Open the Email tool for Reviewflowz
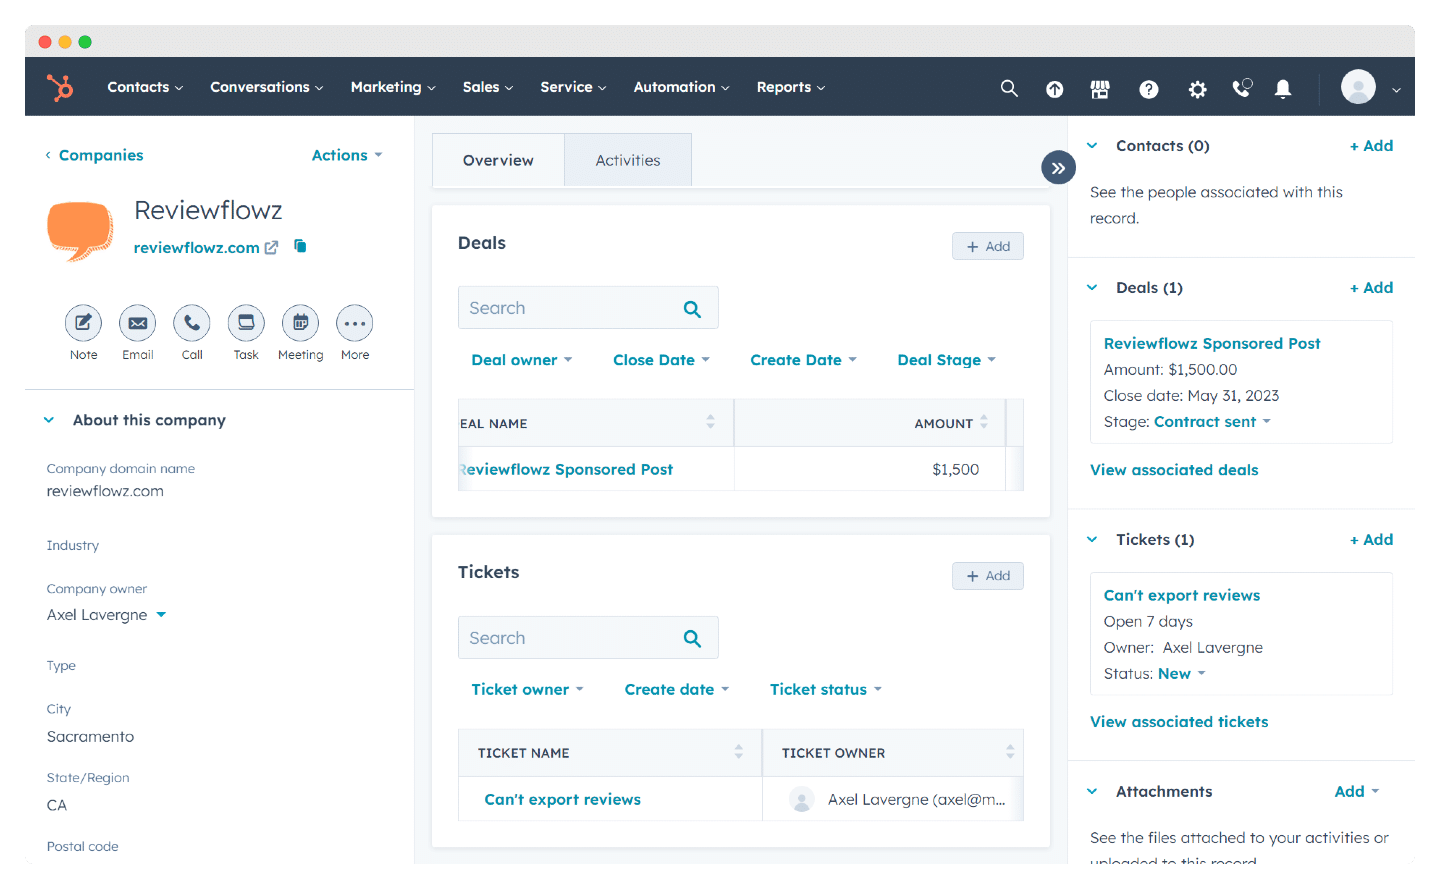This screenshot has height=889, width=1440. 137,323
